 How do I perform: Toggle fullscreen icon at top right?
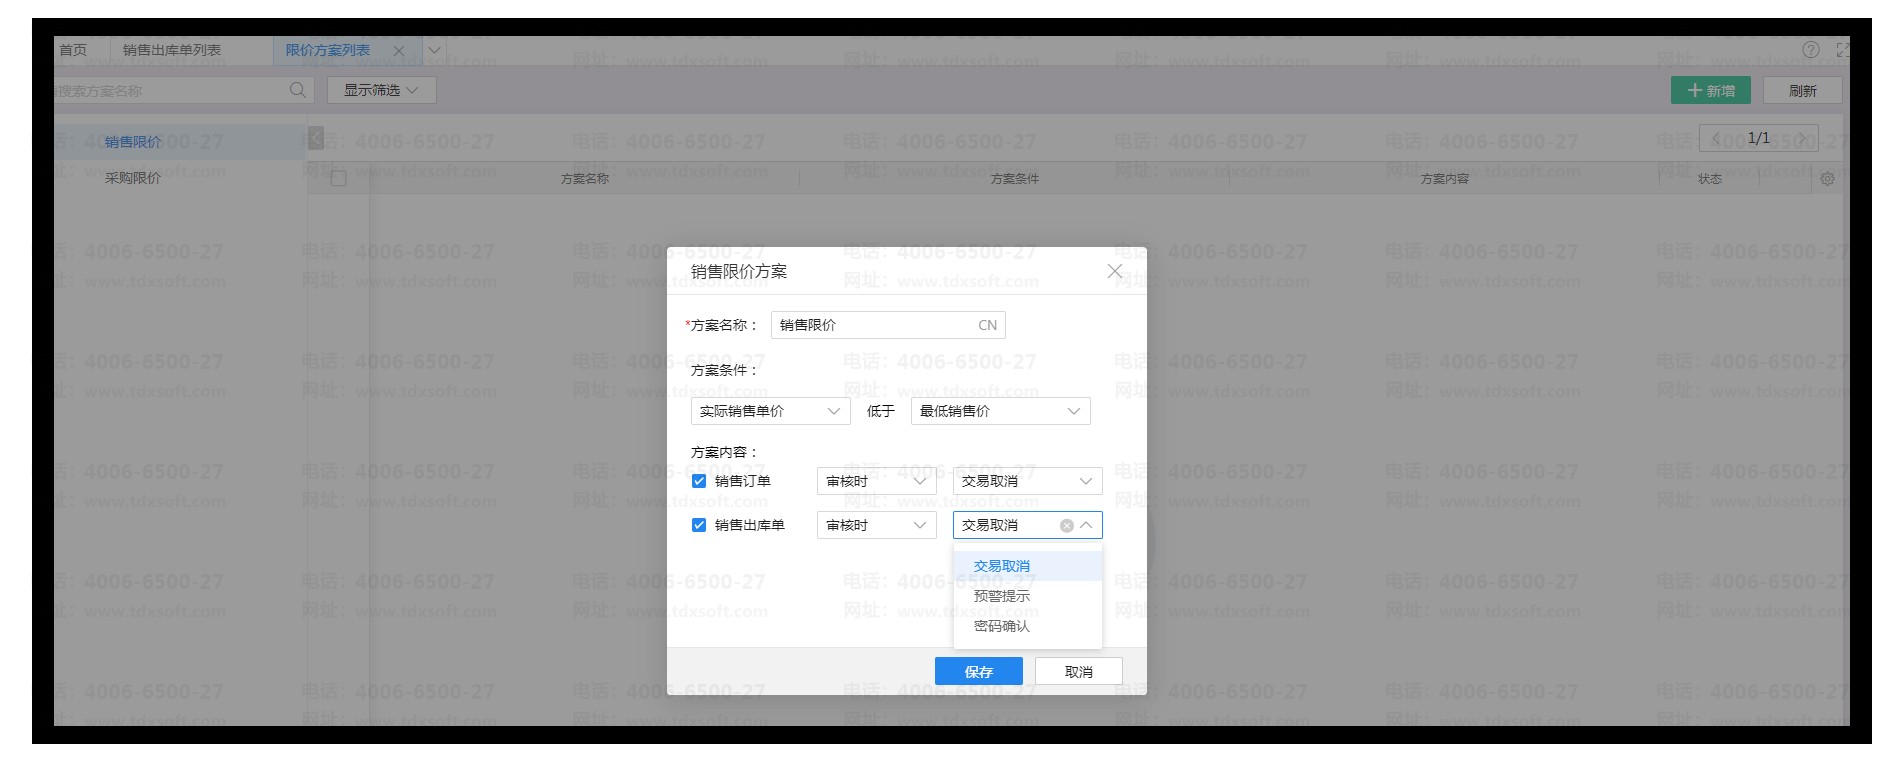[x=1841, y=50]
